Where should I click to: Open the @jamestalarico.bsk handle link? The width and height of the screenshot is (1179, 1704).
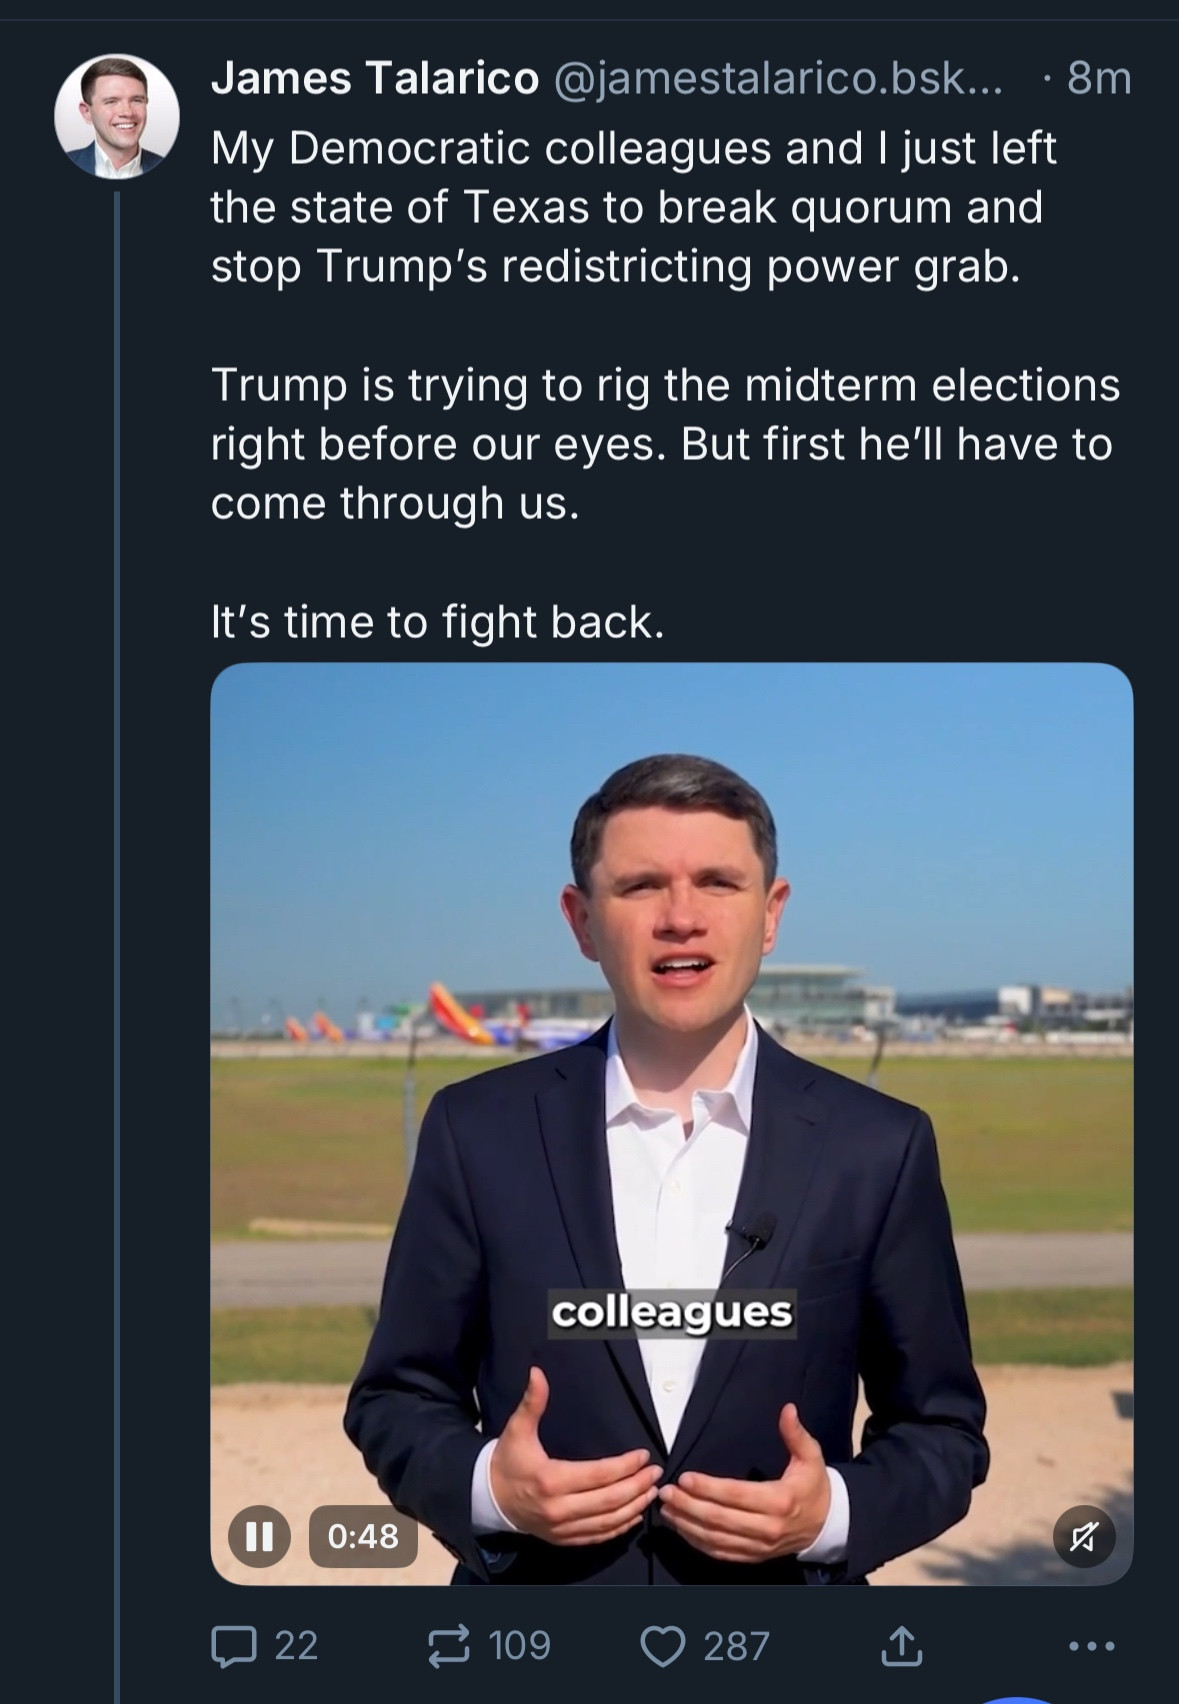click(777, 78)
